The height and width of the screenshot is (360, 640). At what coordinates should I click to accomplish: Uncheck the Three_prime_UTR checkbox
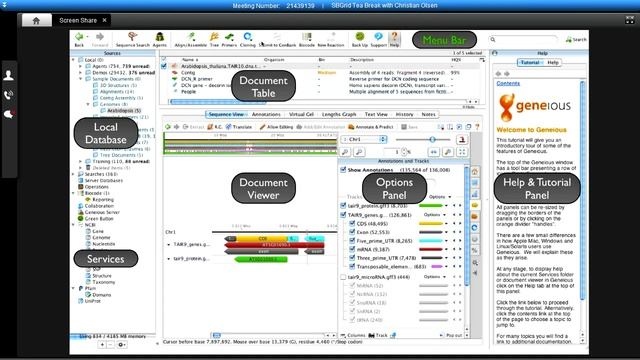(352, 258)
